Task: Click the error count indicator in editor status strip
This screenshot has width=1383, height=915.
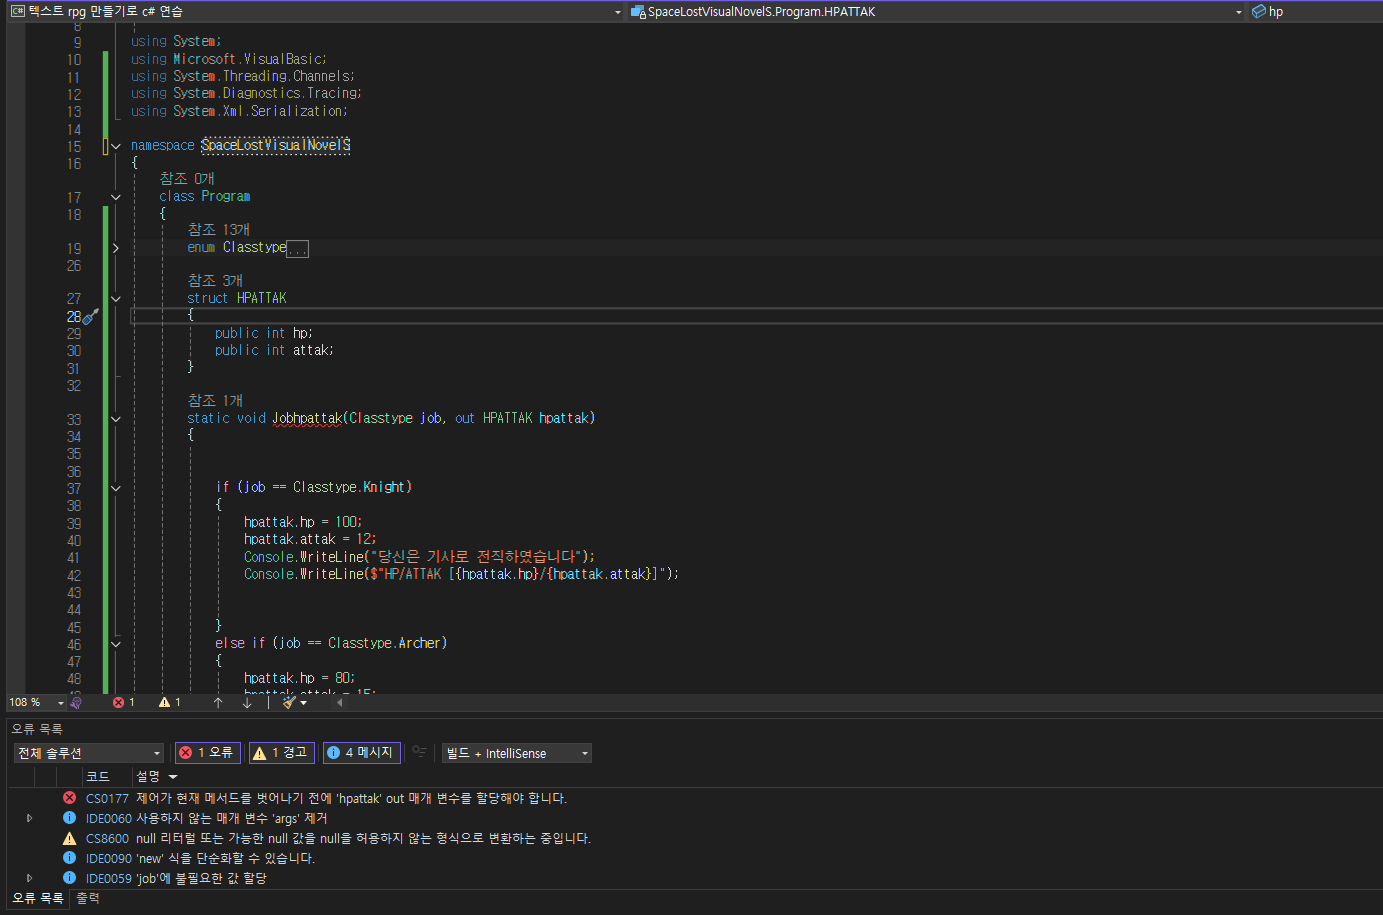Action: 124,702
